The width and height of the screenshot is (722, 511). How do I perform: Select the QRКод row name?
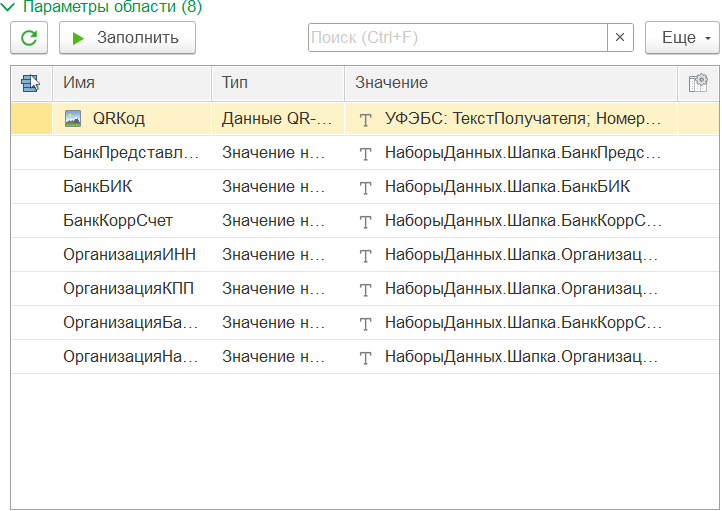tap(119, 119)
